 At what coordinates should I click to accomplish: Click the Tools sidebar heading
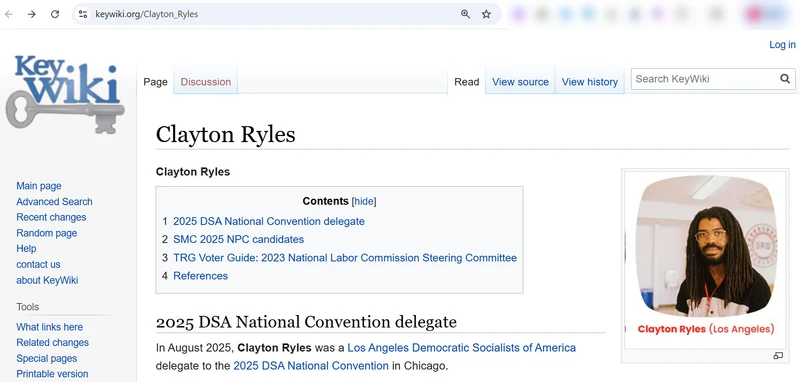28,307
